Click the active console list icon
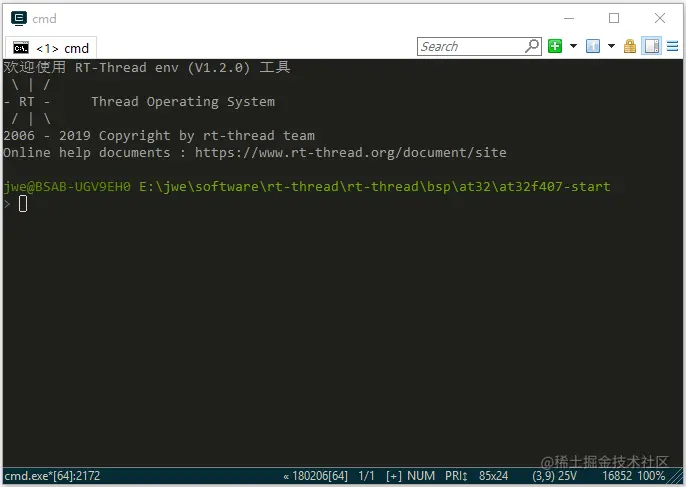This screenshot has width=686, height=487. click(x=593, y=46)
